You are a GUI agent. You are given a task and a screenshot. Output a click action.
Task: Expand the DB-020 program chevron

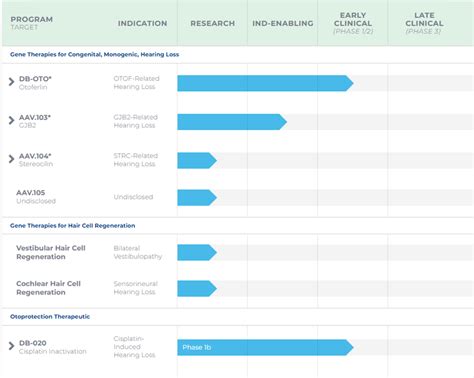pyautogui.click(x=12, y=346)
